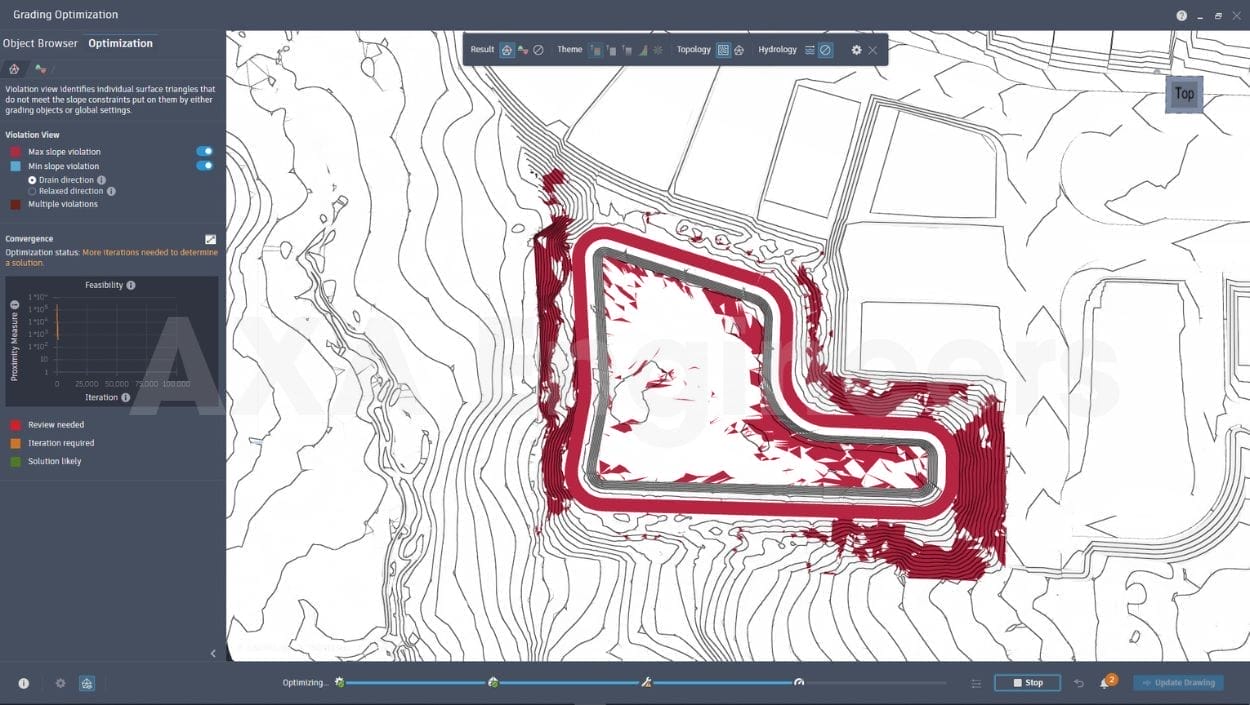Open the Optimization tab

click(x=120, y=43)
